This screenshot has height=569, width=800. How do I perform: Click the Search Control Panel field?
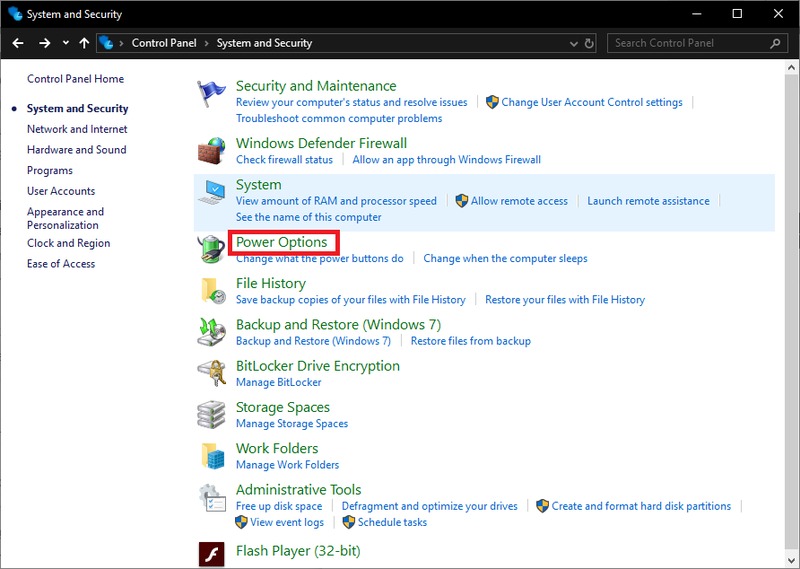coord(690,44)
